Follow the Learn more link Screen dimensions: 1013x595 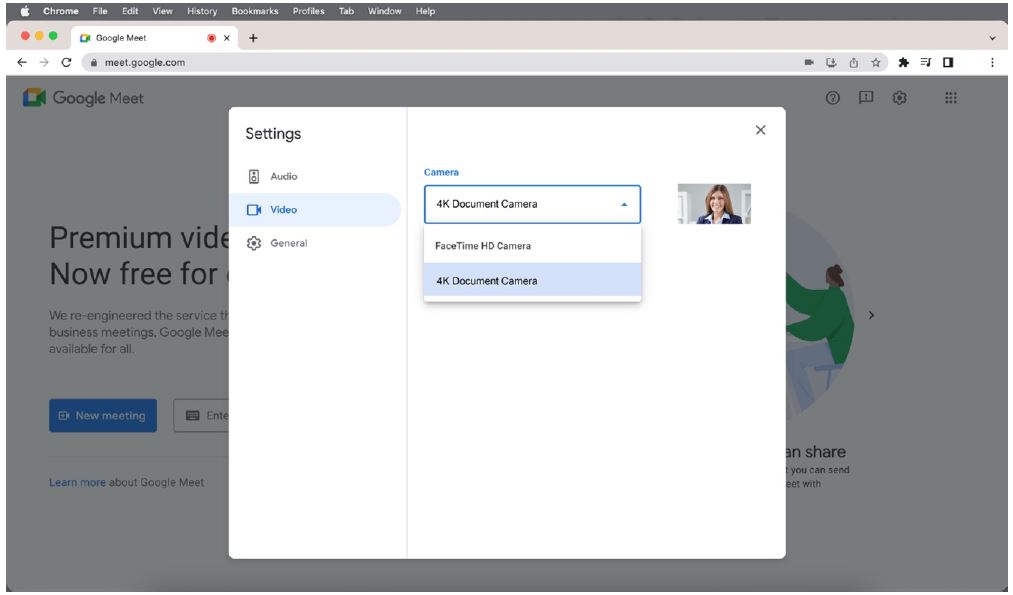pyautogui.click(x=77, y=482)
